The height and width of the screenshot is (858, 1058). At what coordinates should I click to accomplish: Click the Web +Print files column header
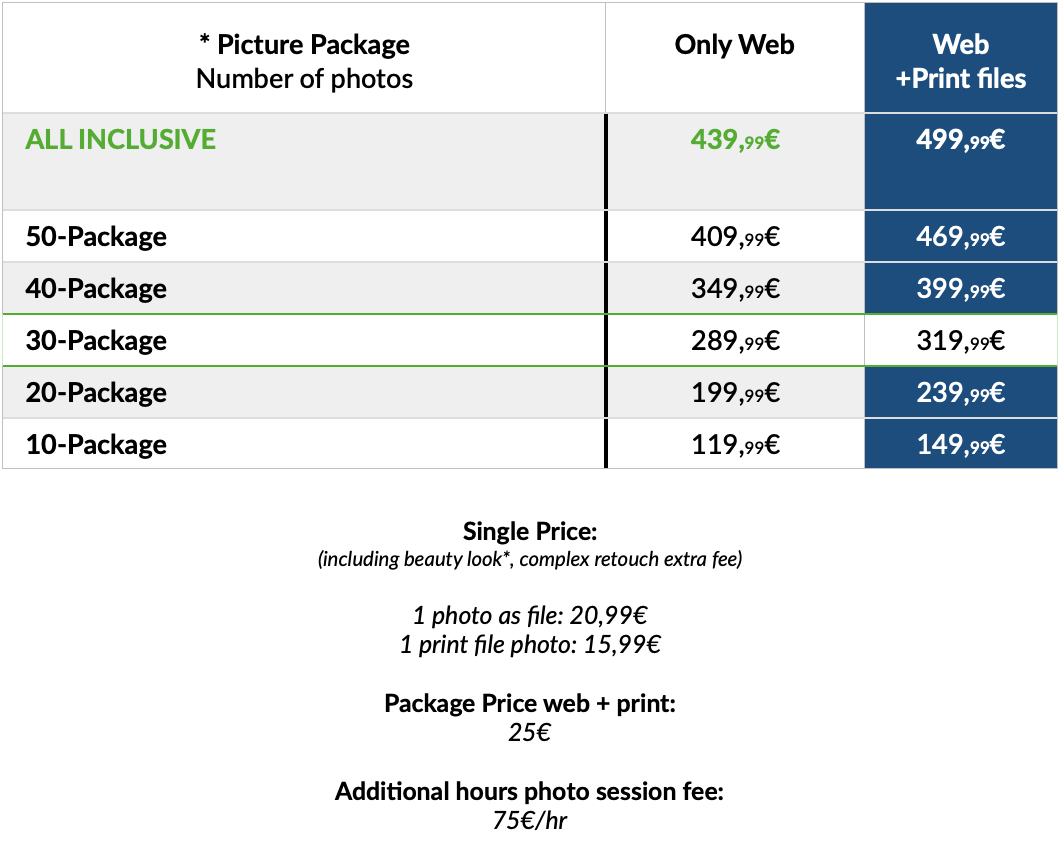[x=960, y=61]
